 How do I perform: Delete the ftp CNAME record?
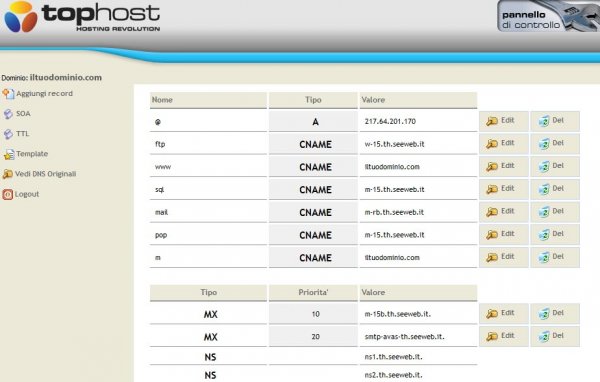[555, 144]
